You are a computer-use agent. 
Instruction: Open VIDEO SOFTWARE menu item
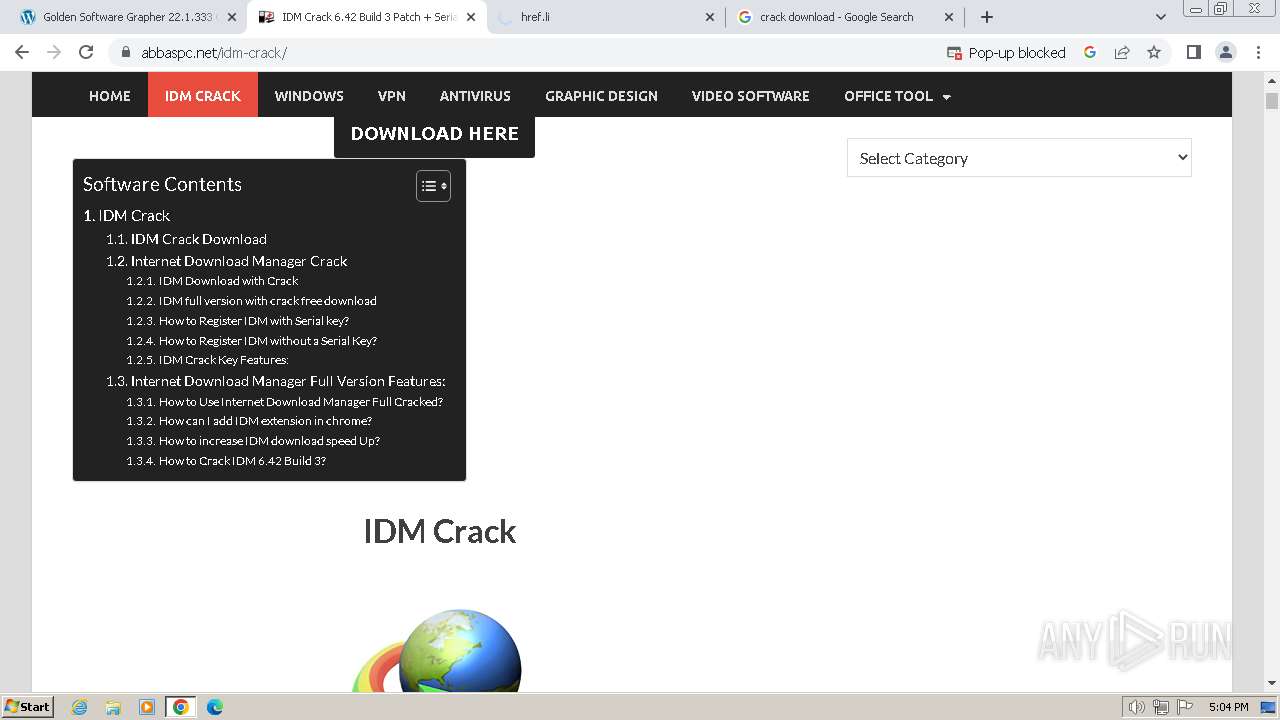click(751, 96)
